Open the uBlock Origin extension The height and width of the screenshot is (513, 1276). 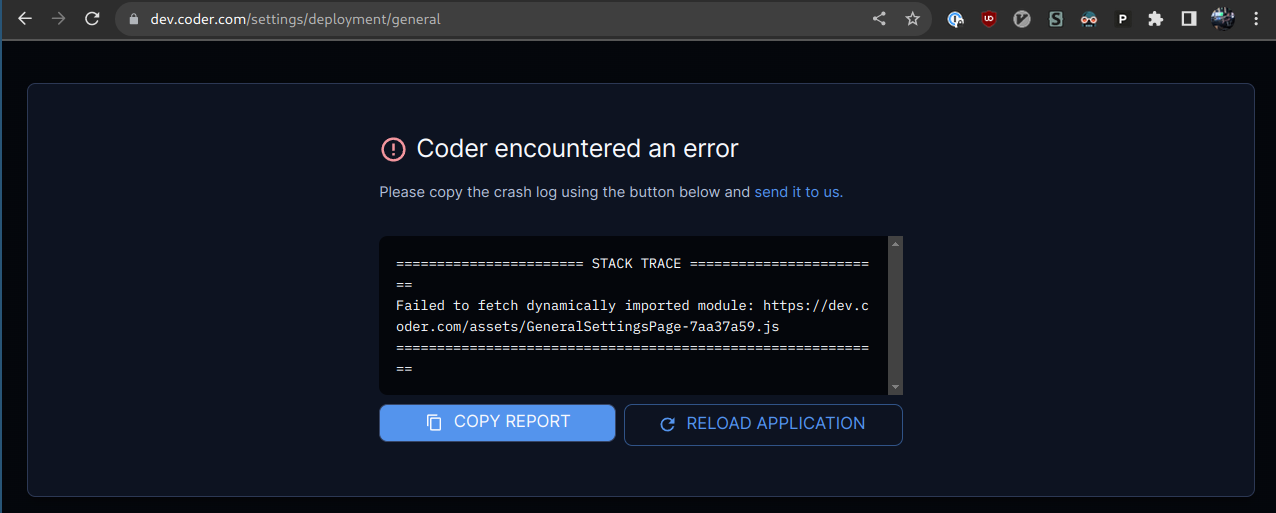[988, 18]
